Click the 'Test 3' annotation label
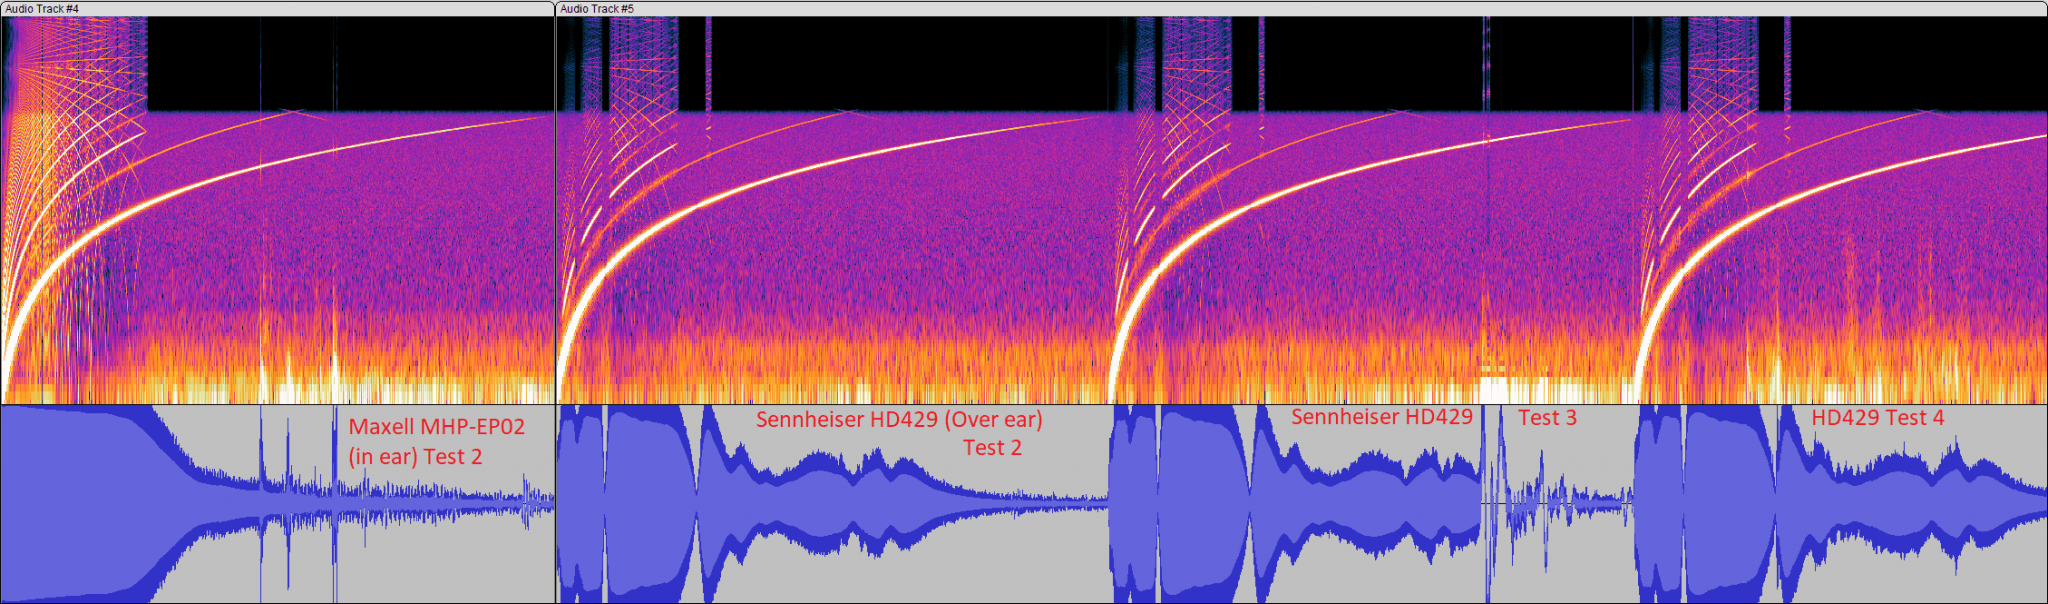2048x604 pixels. tap(1547, 418)
